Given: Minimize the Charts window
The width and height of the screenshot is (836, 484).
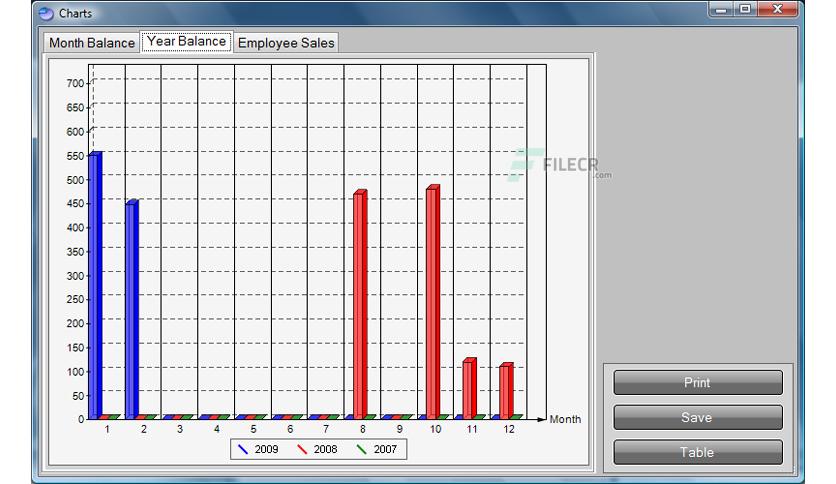Looking at the screenshot, I should [721, 9].
